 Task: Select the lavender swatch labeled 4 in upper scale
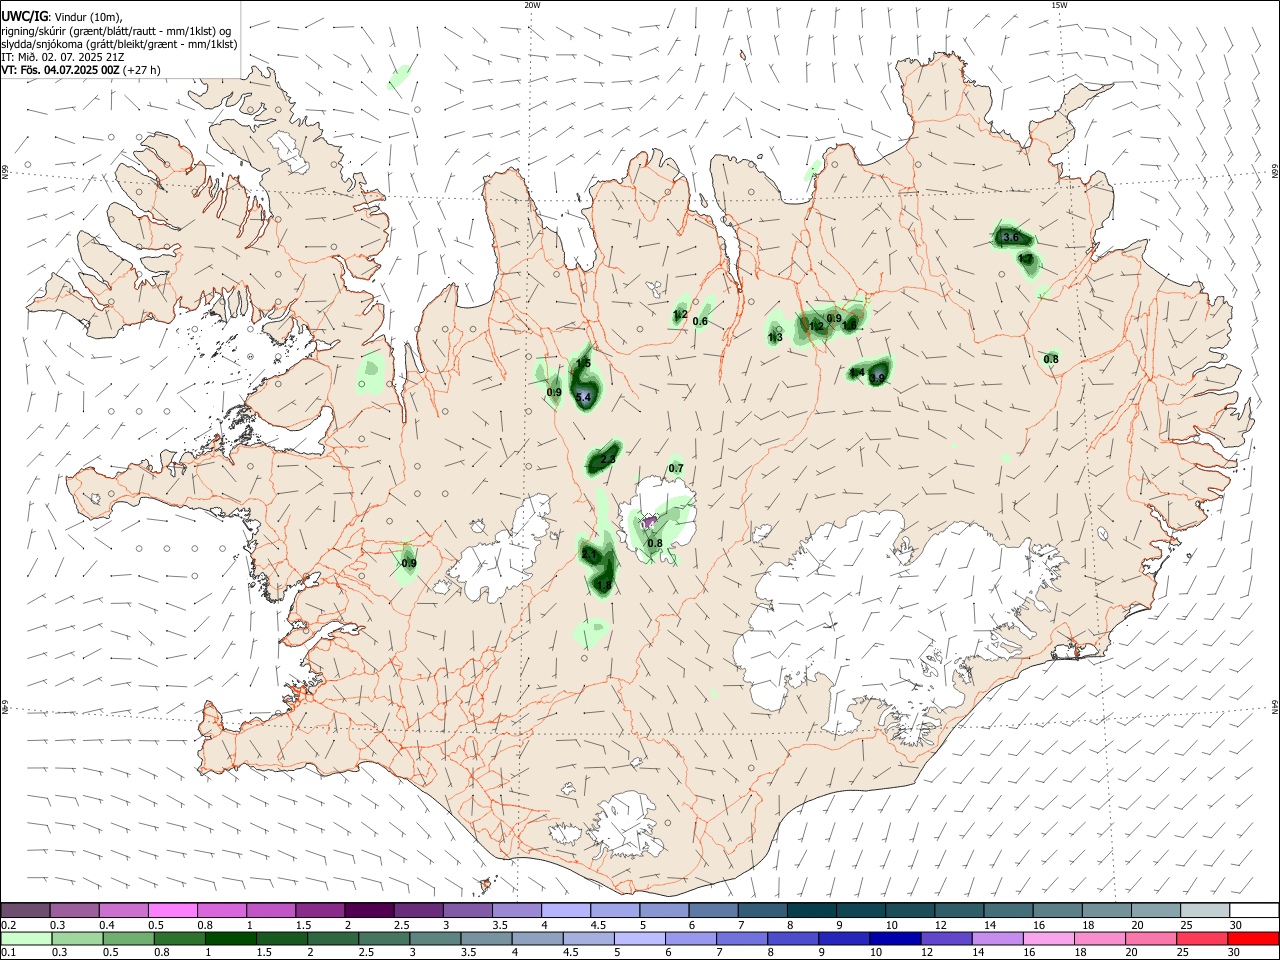pos(565,910)
